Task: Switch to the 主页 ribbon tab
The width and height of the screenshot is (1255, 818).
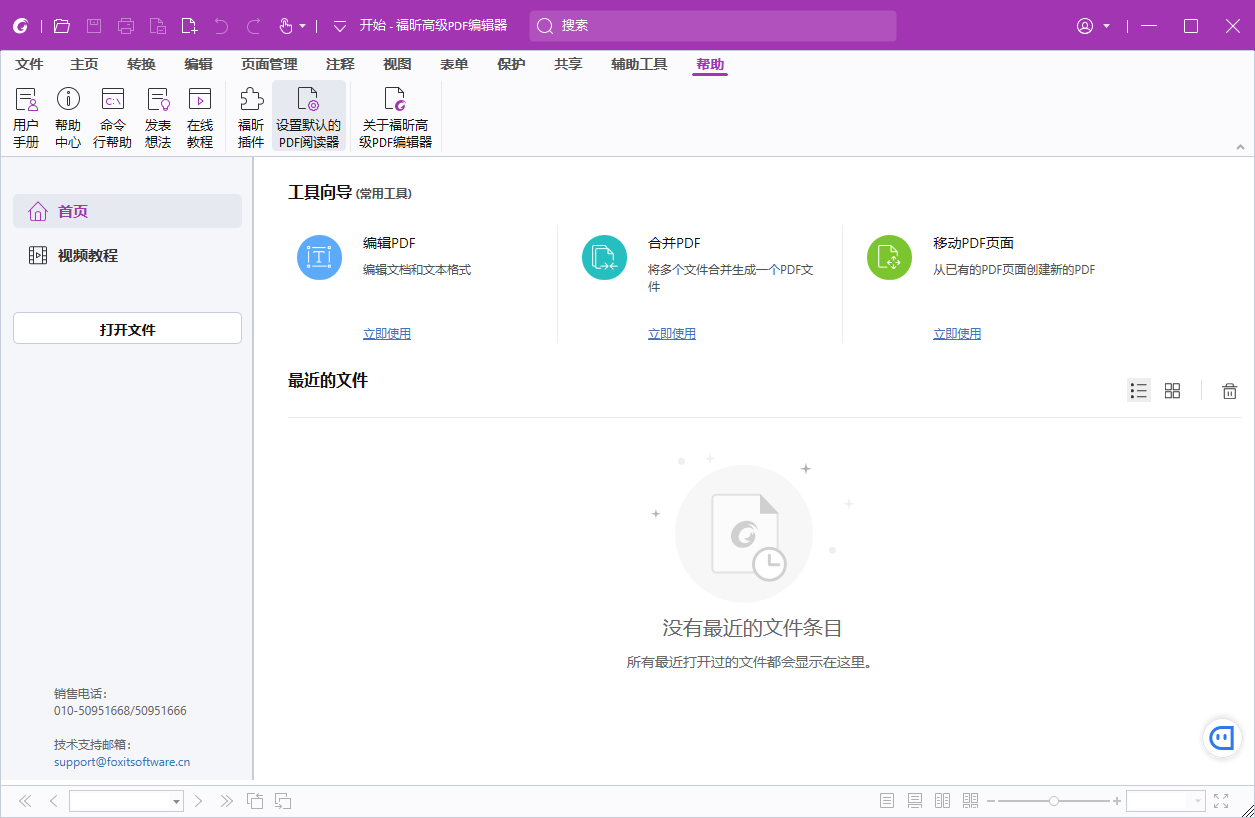Action: point(84,64)
